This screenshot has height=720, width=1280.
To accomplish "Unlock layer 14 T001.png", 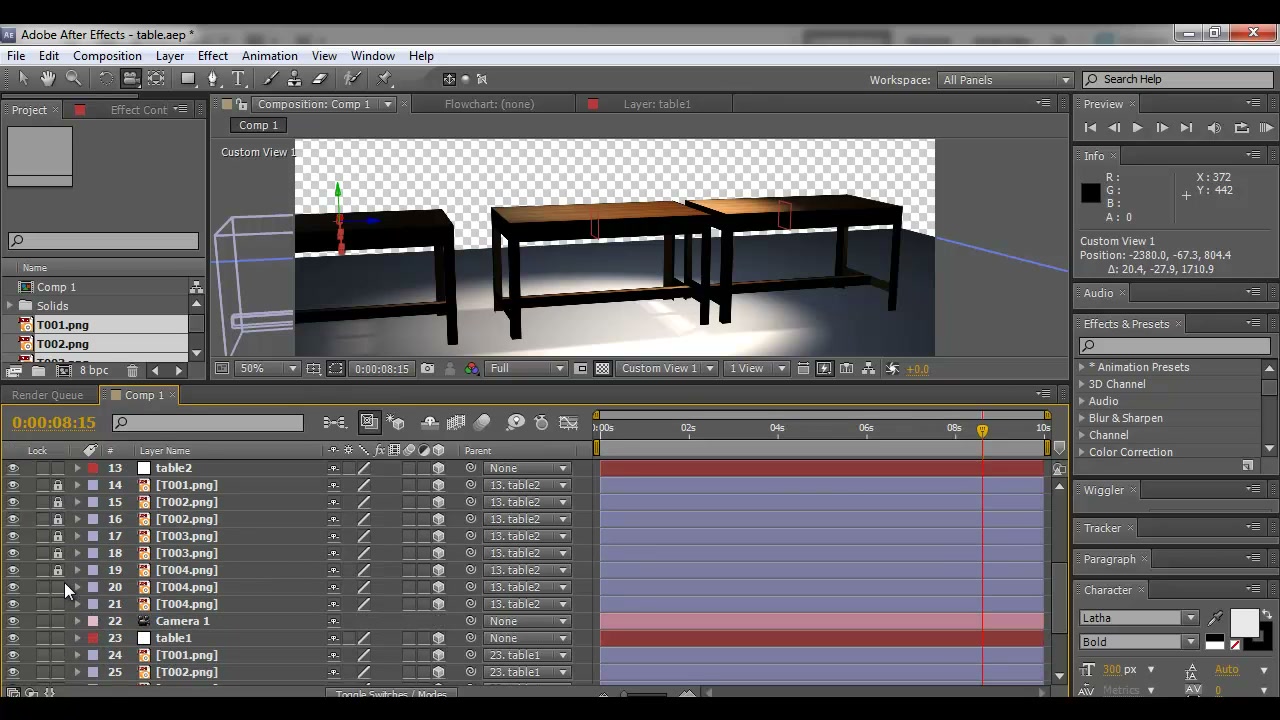I will point(58,485).
